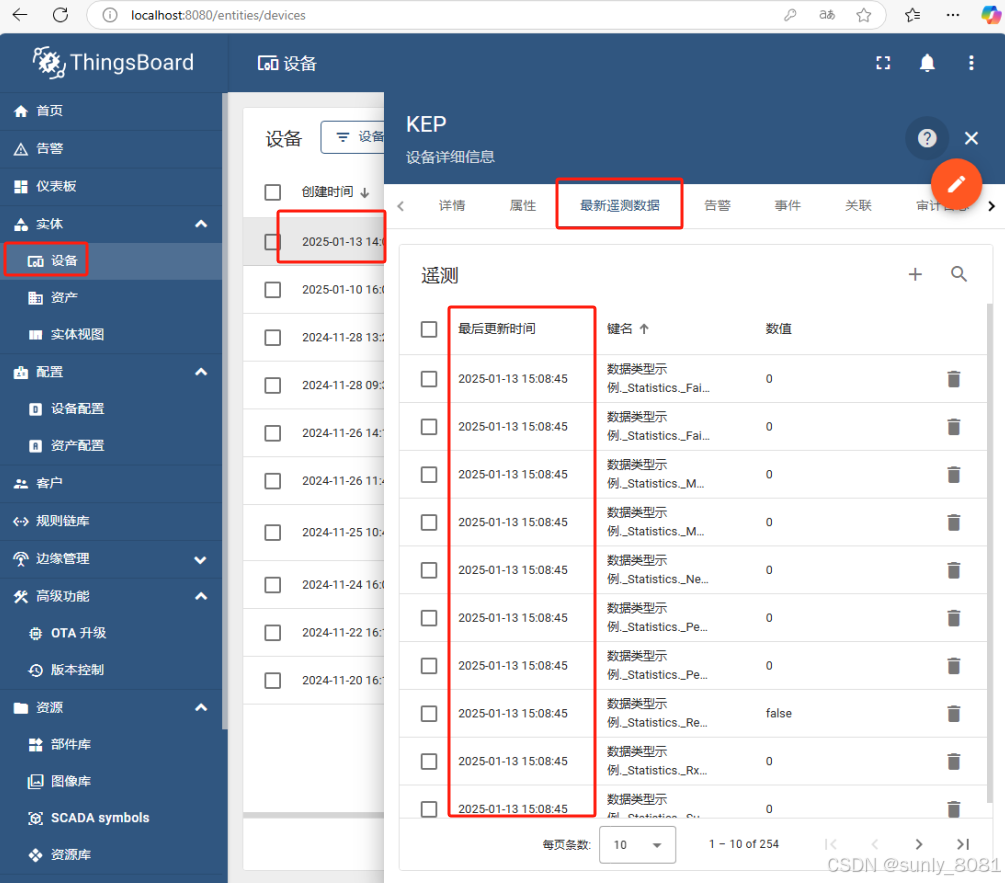Open 告警 from the sidebar
The image size is (1005, 883).
[x=112, y=149]
